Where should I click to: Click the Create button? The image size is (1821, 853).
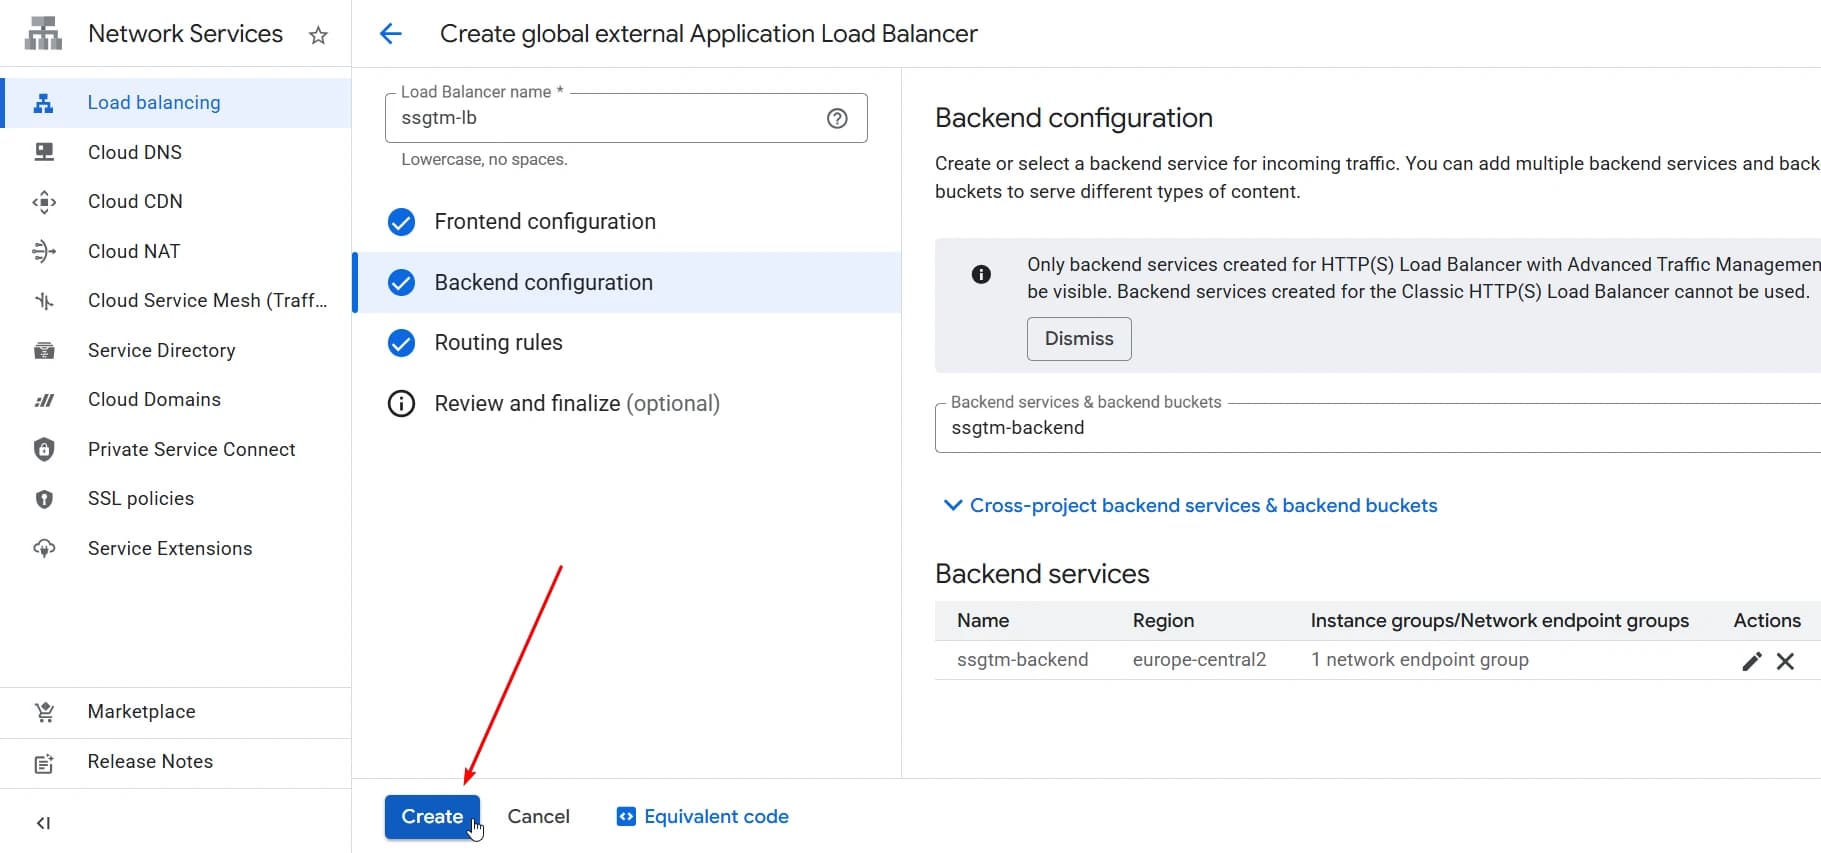point(432,817)
